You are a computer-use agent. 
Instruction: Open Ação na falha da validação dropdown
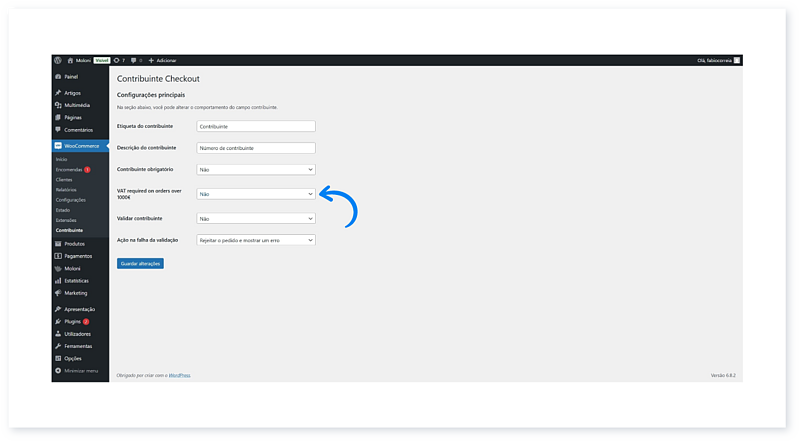[256, 241]
